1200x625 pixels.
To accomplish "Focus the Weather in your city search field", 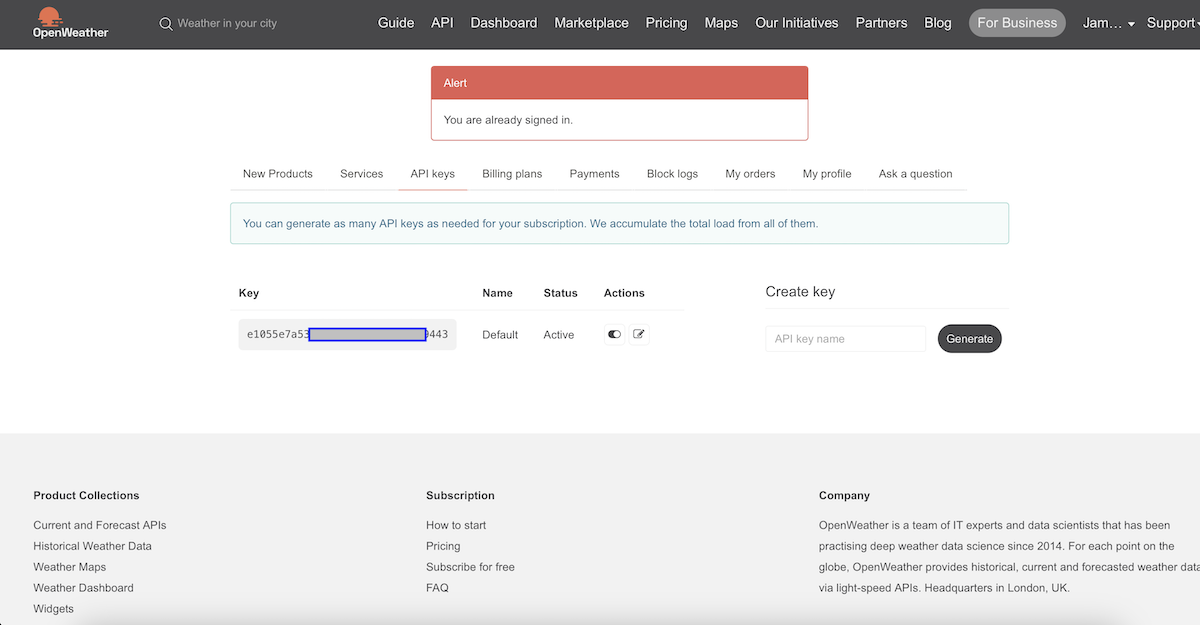I will pyautogui.click(x=227, y=23).
